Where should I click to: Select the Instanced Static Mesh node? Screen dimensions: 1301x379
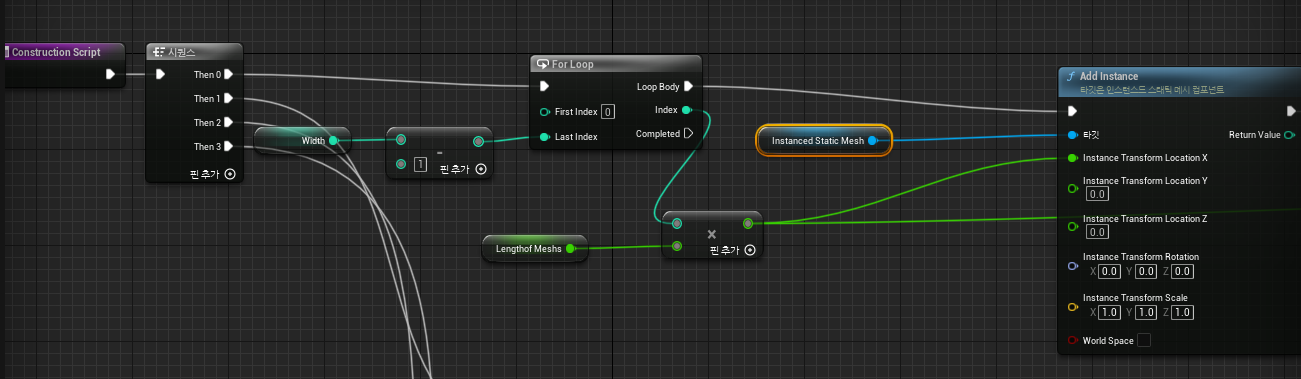pyautogui.click(x=824, y=141)
